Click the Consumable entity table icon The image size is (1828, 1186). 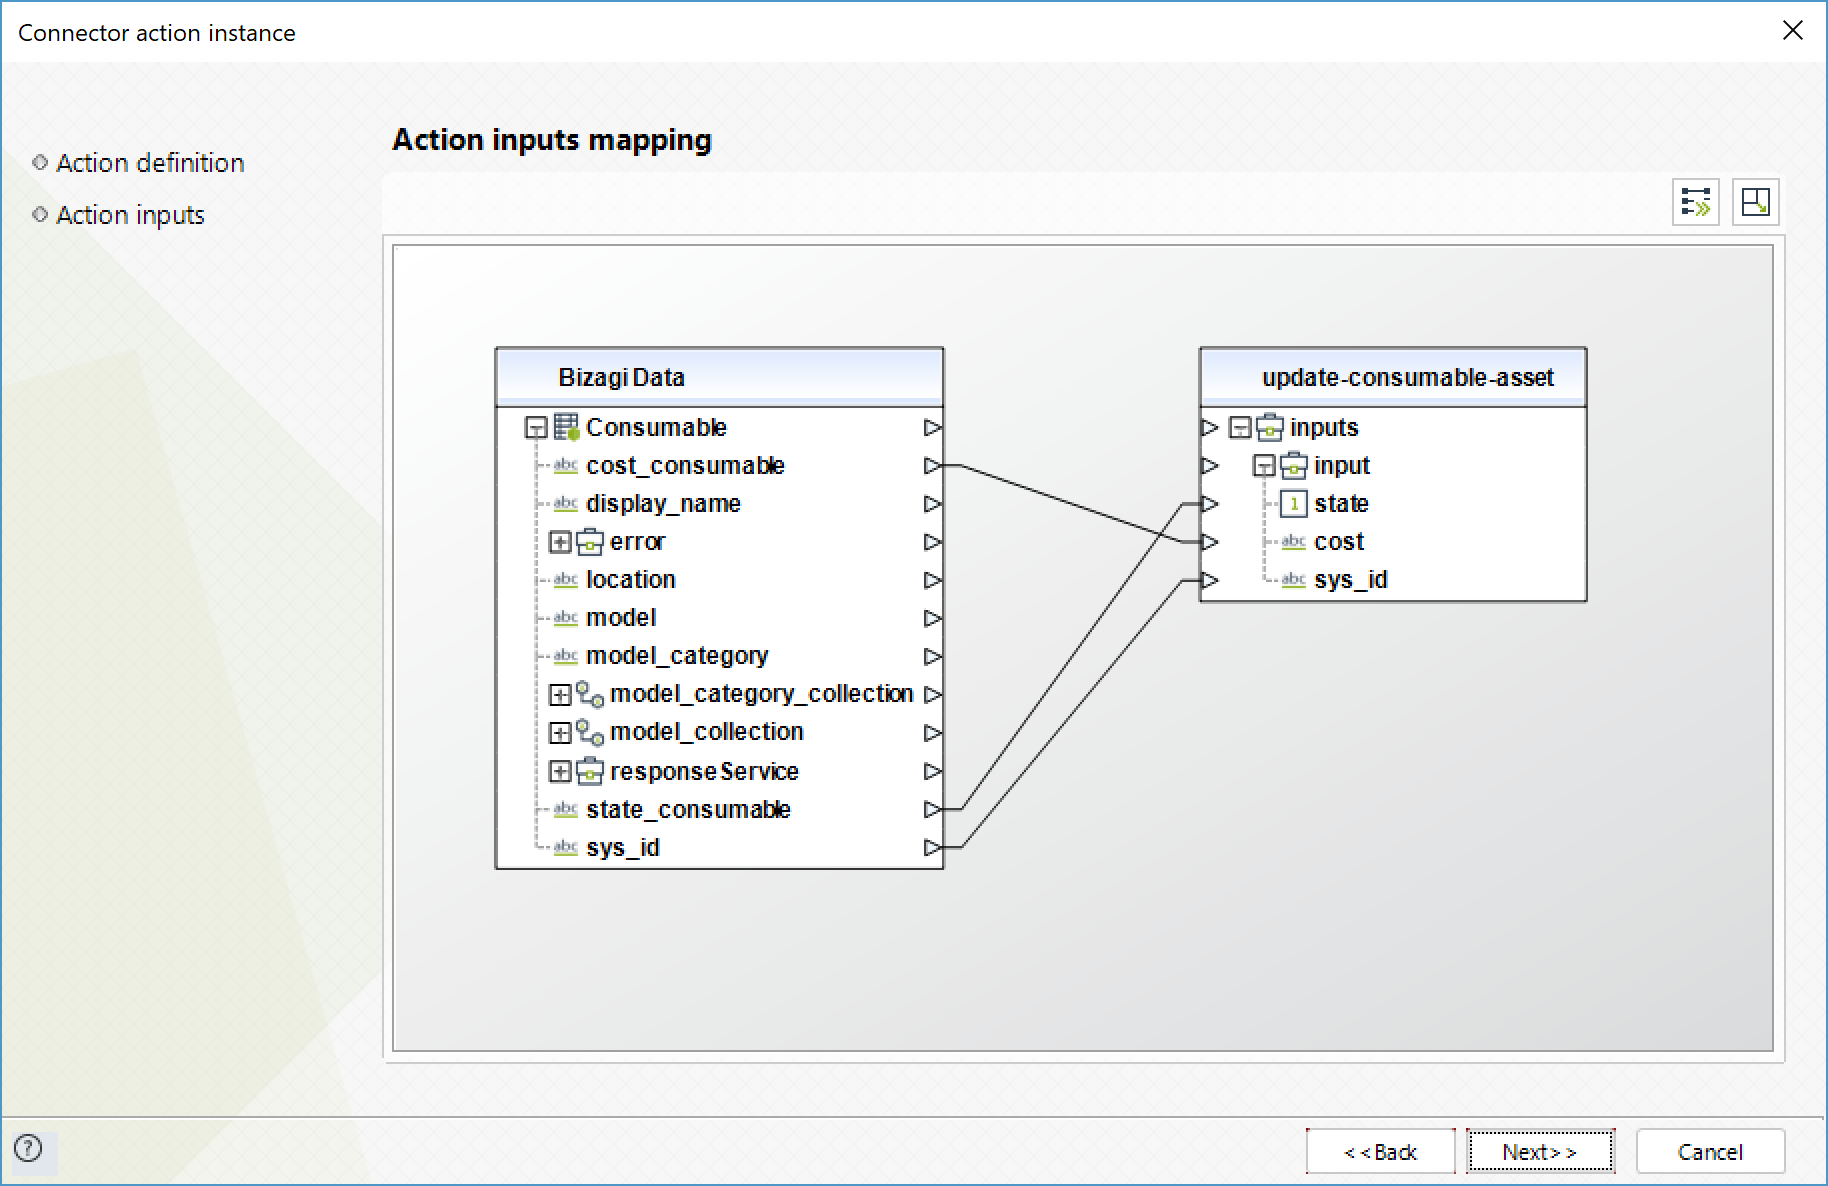coord(567,427)
